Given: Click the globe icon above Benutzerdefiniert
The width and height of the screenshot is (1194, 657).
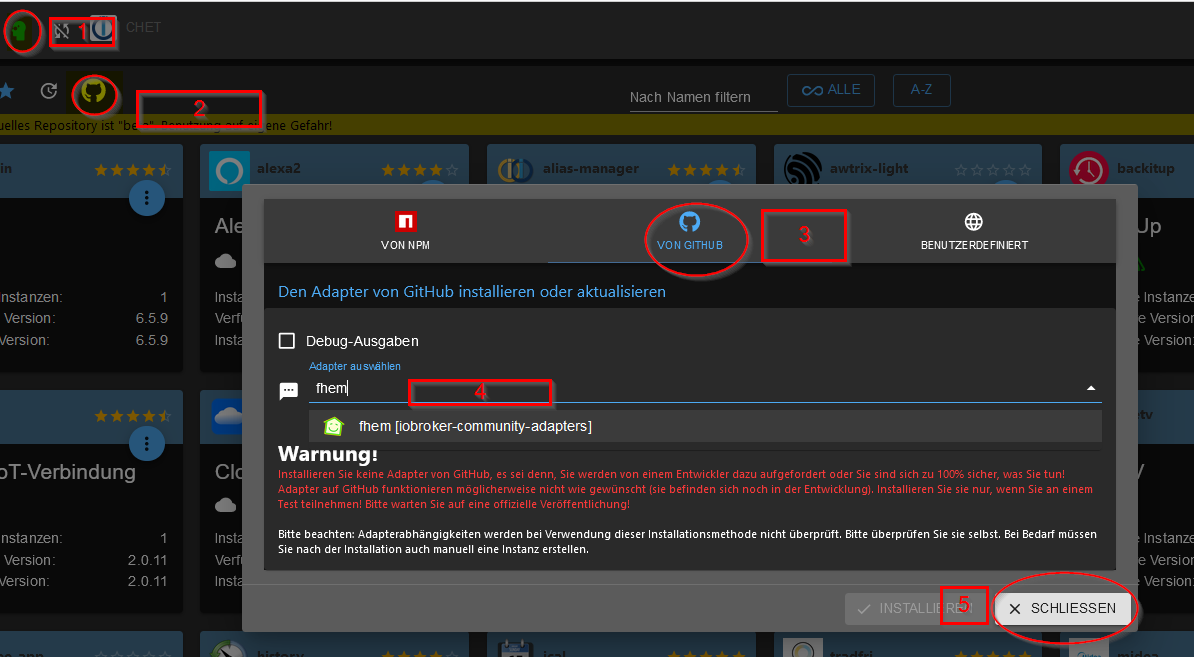Looking at the screenshot, I should 974,222.
